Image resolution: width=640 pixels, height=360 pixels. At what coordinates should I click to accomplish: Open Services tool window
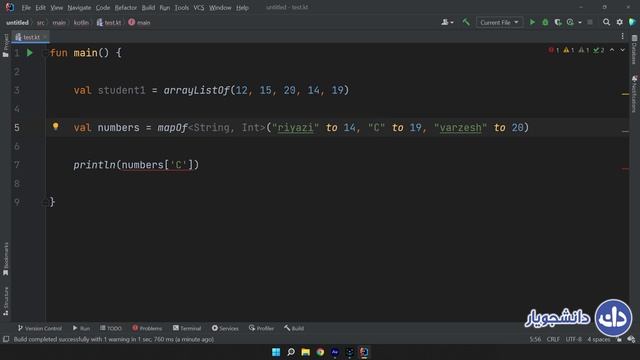tap(225, 328)
